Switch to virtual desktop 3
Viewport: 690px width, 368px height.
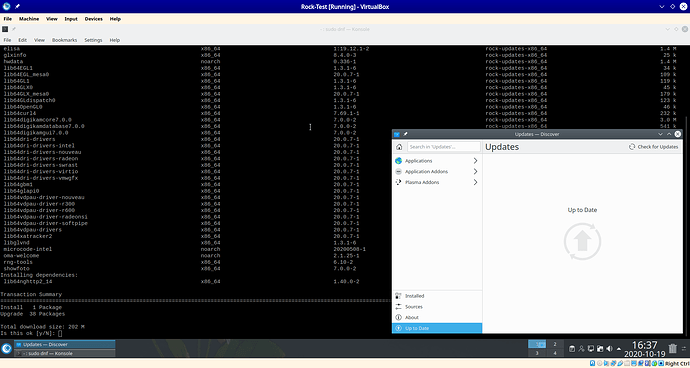point(537,353)
